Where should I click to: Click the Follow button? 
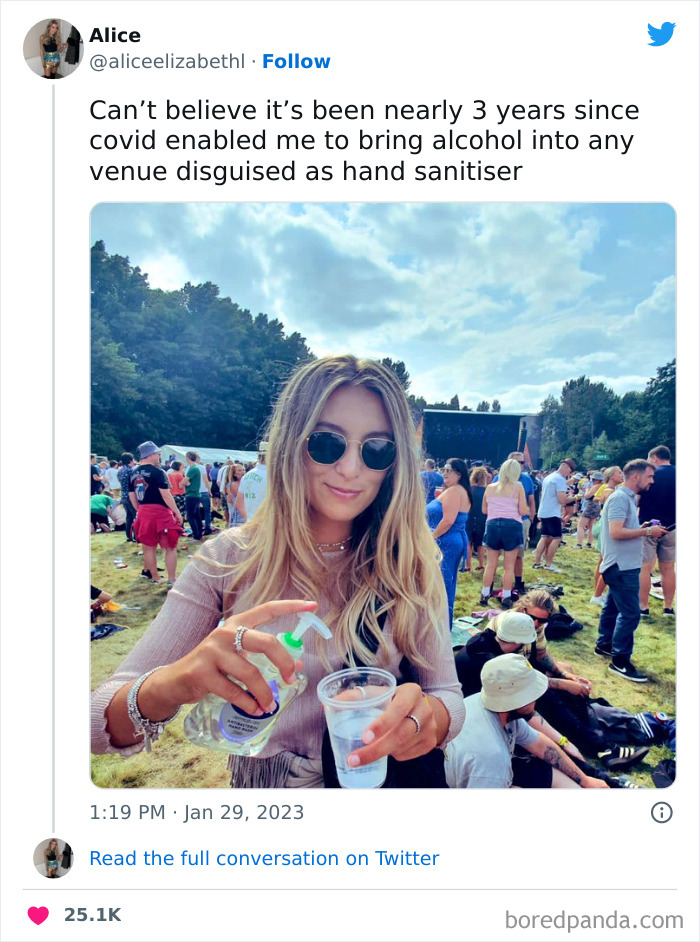coord(297,60)
